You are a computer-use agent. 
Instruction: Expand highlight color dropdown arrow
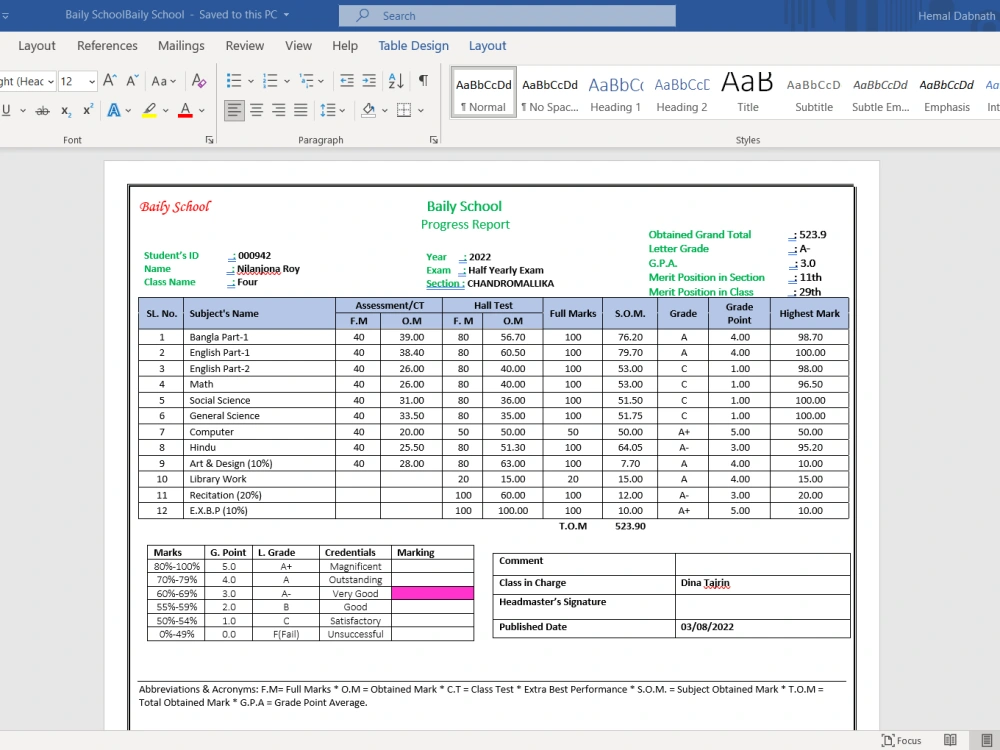coord(165,110)
